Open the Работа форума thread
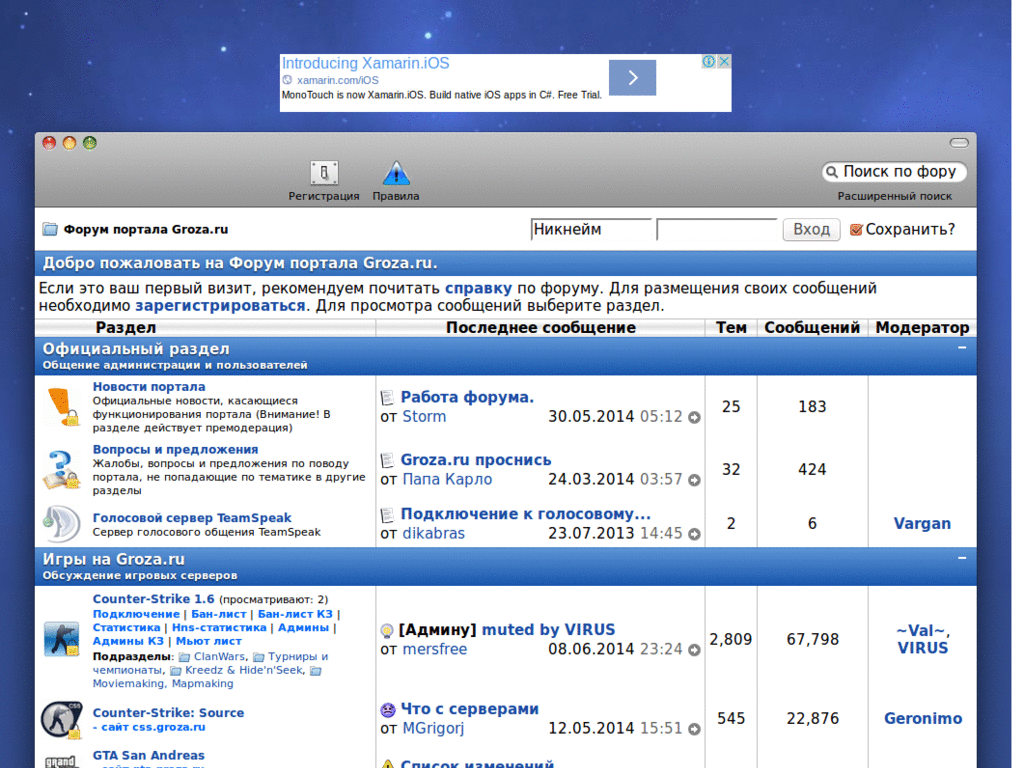 point(467,397)
